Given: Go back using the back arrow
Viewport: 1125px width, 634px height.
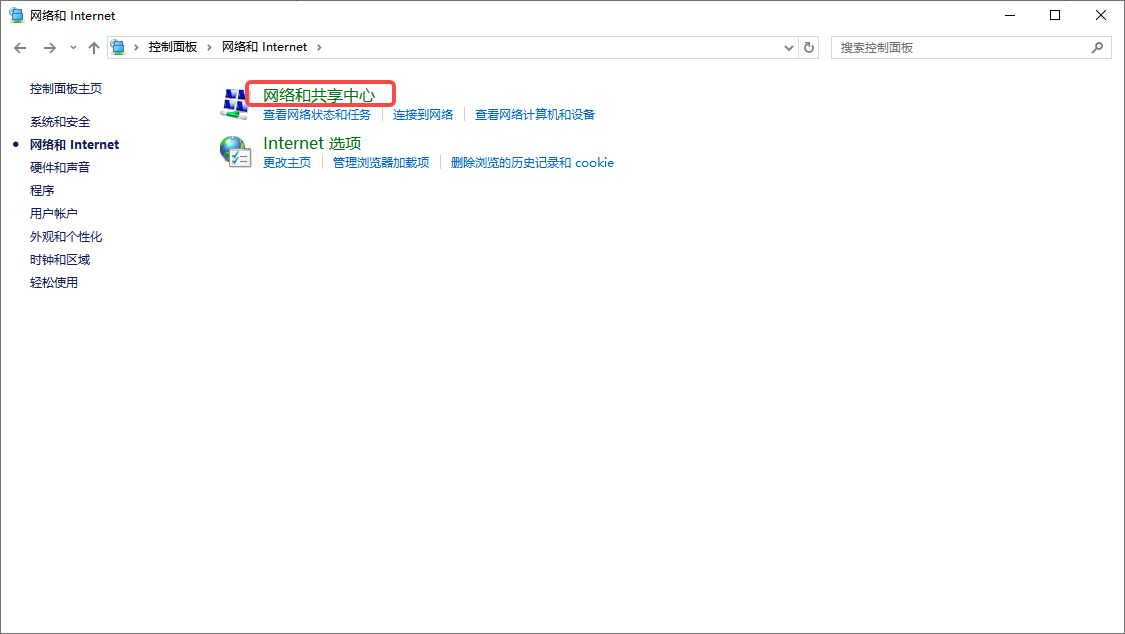Looking at the screenshot, I should (20, 48).
